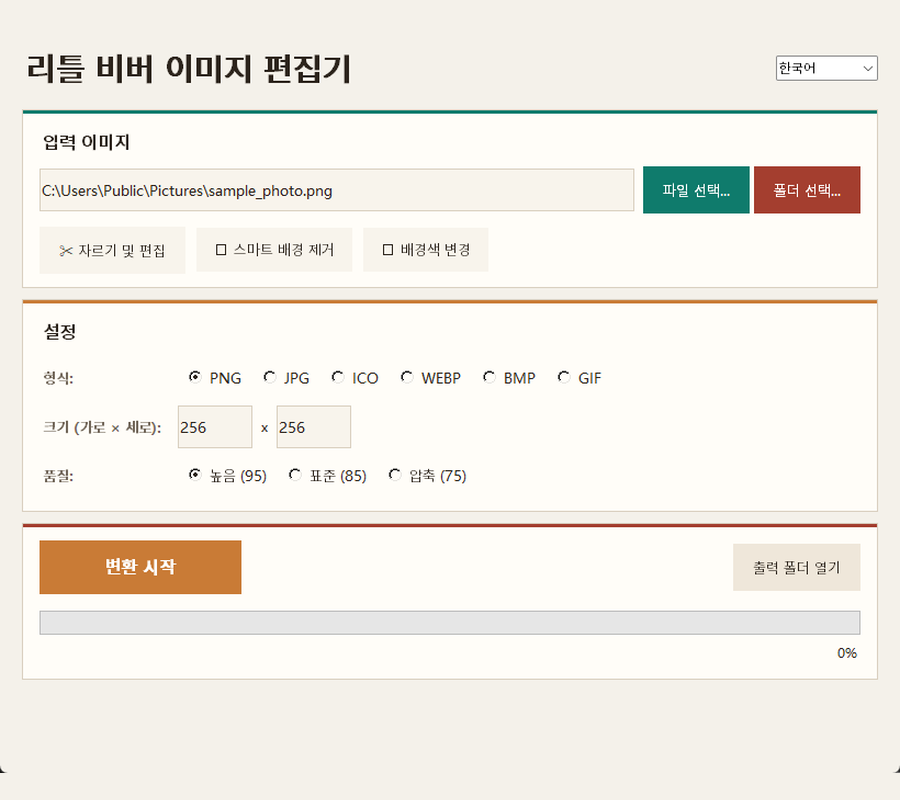The width and height of the screenshot is (900, 800).
Task: Click the 품질: label
Action: coord(59,476)
